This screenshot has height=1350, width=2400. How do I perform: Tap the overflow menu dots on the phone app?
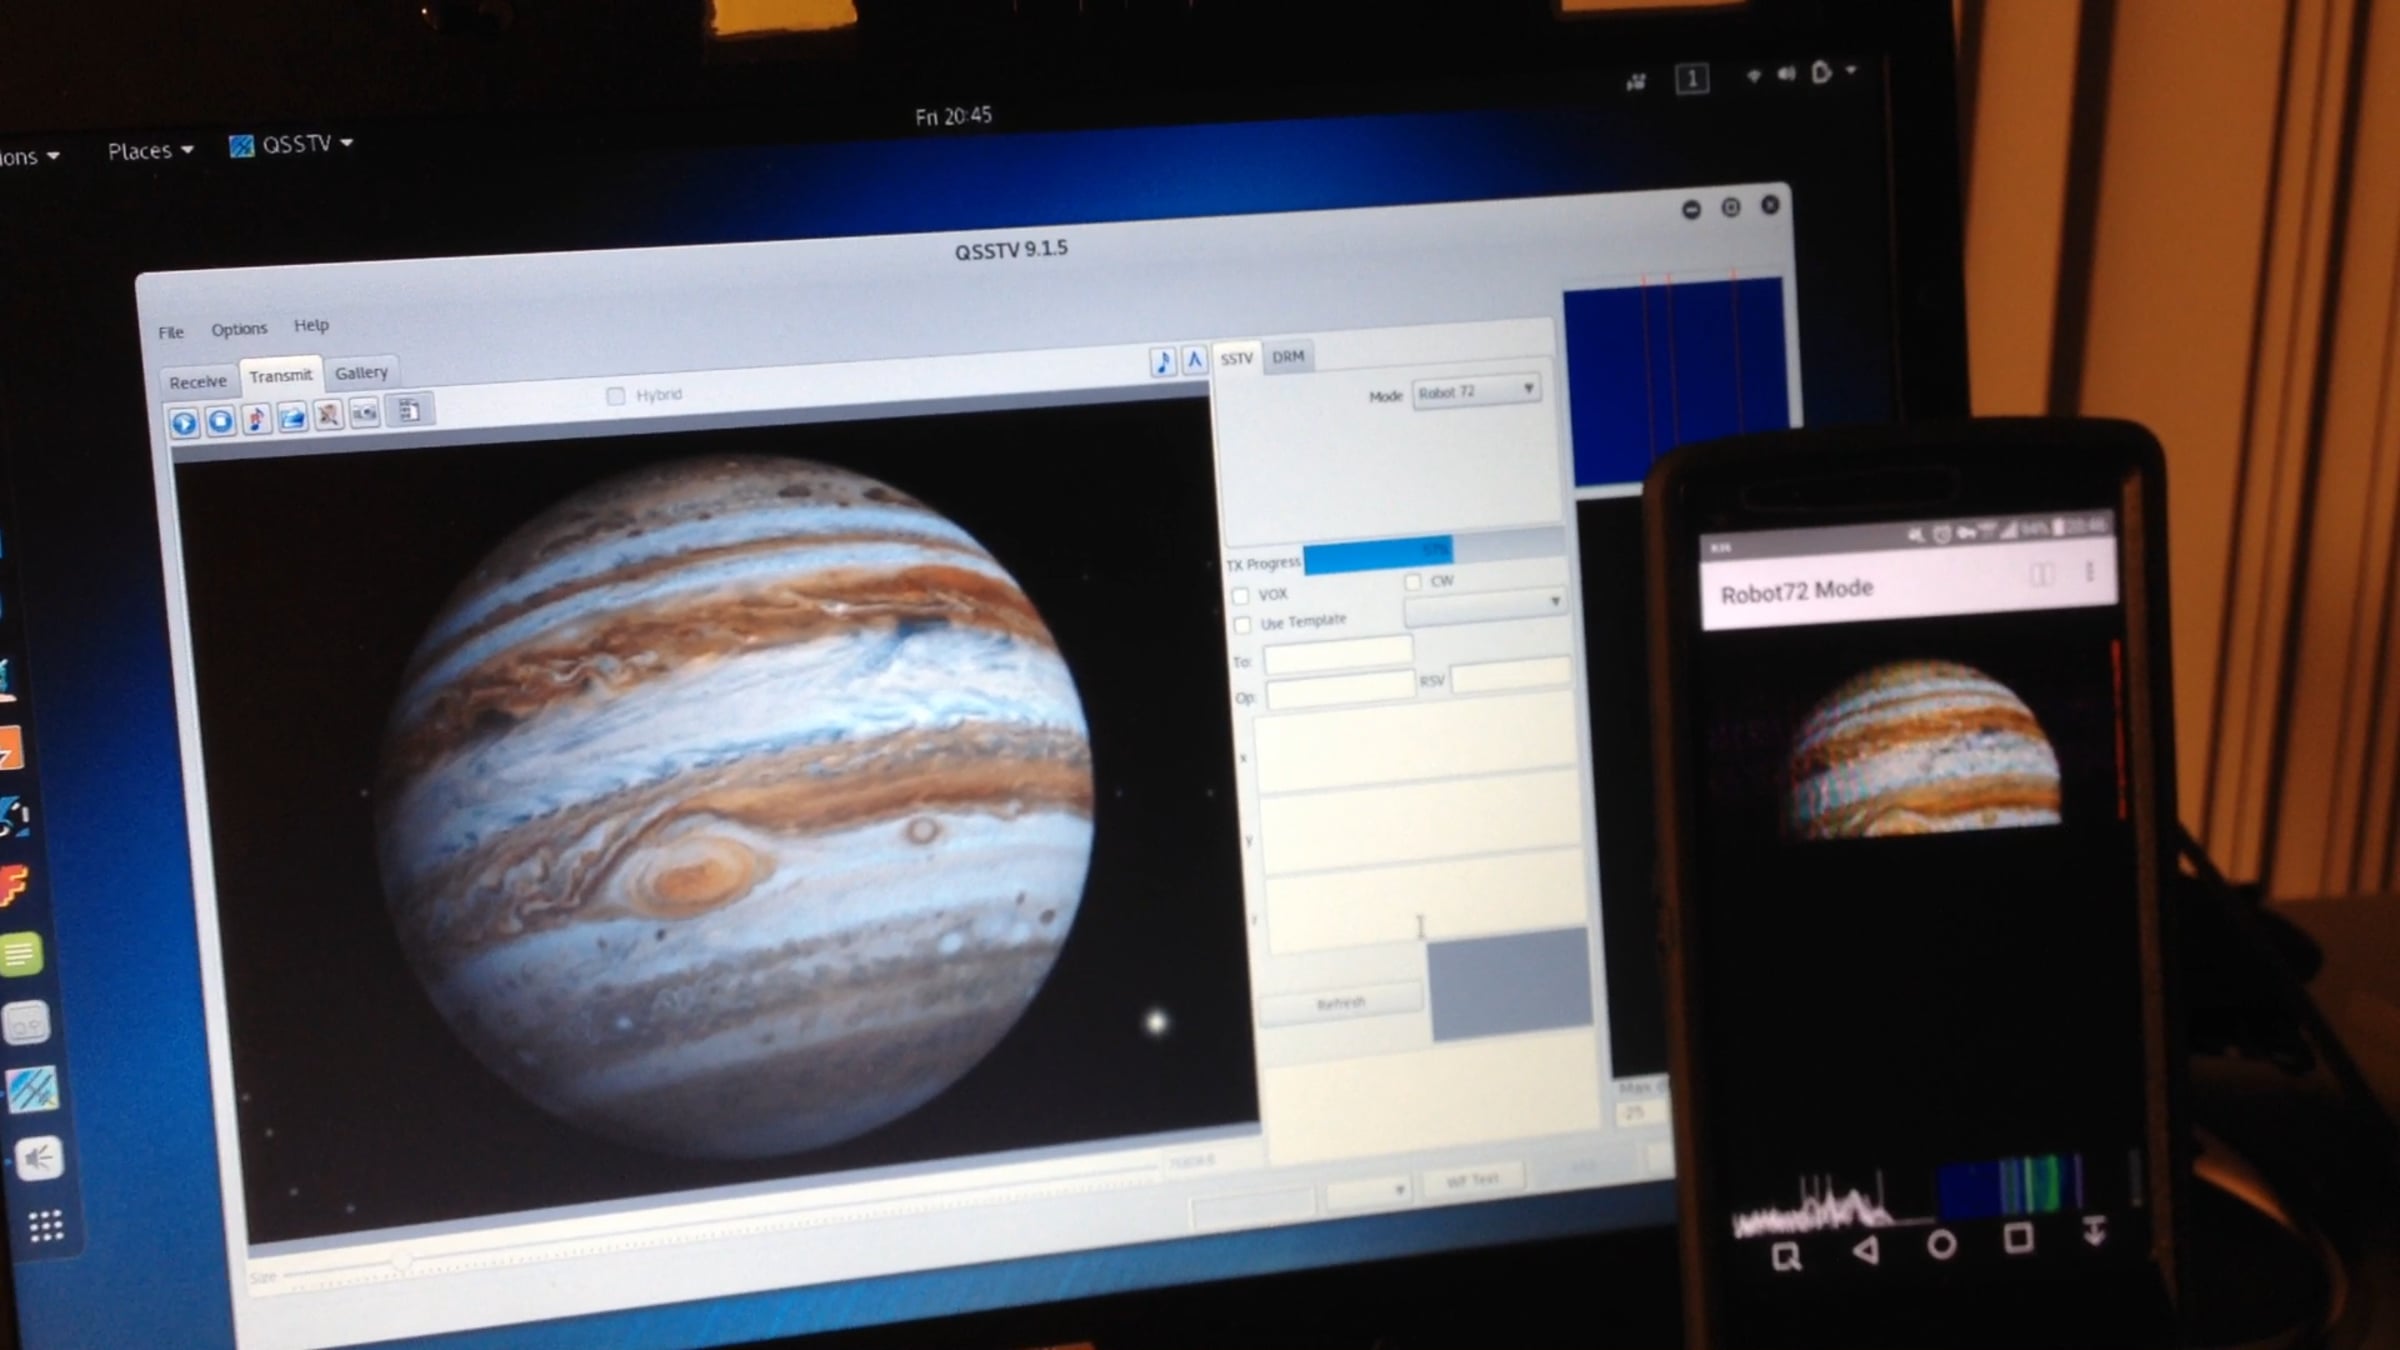[2089, 572]
